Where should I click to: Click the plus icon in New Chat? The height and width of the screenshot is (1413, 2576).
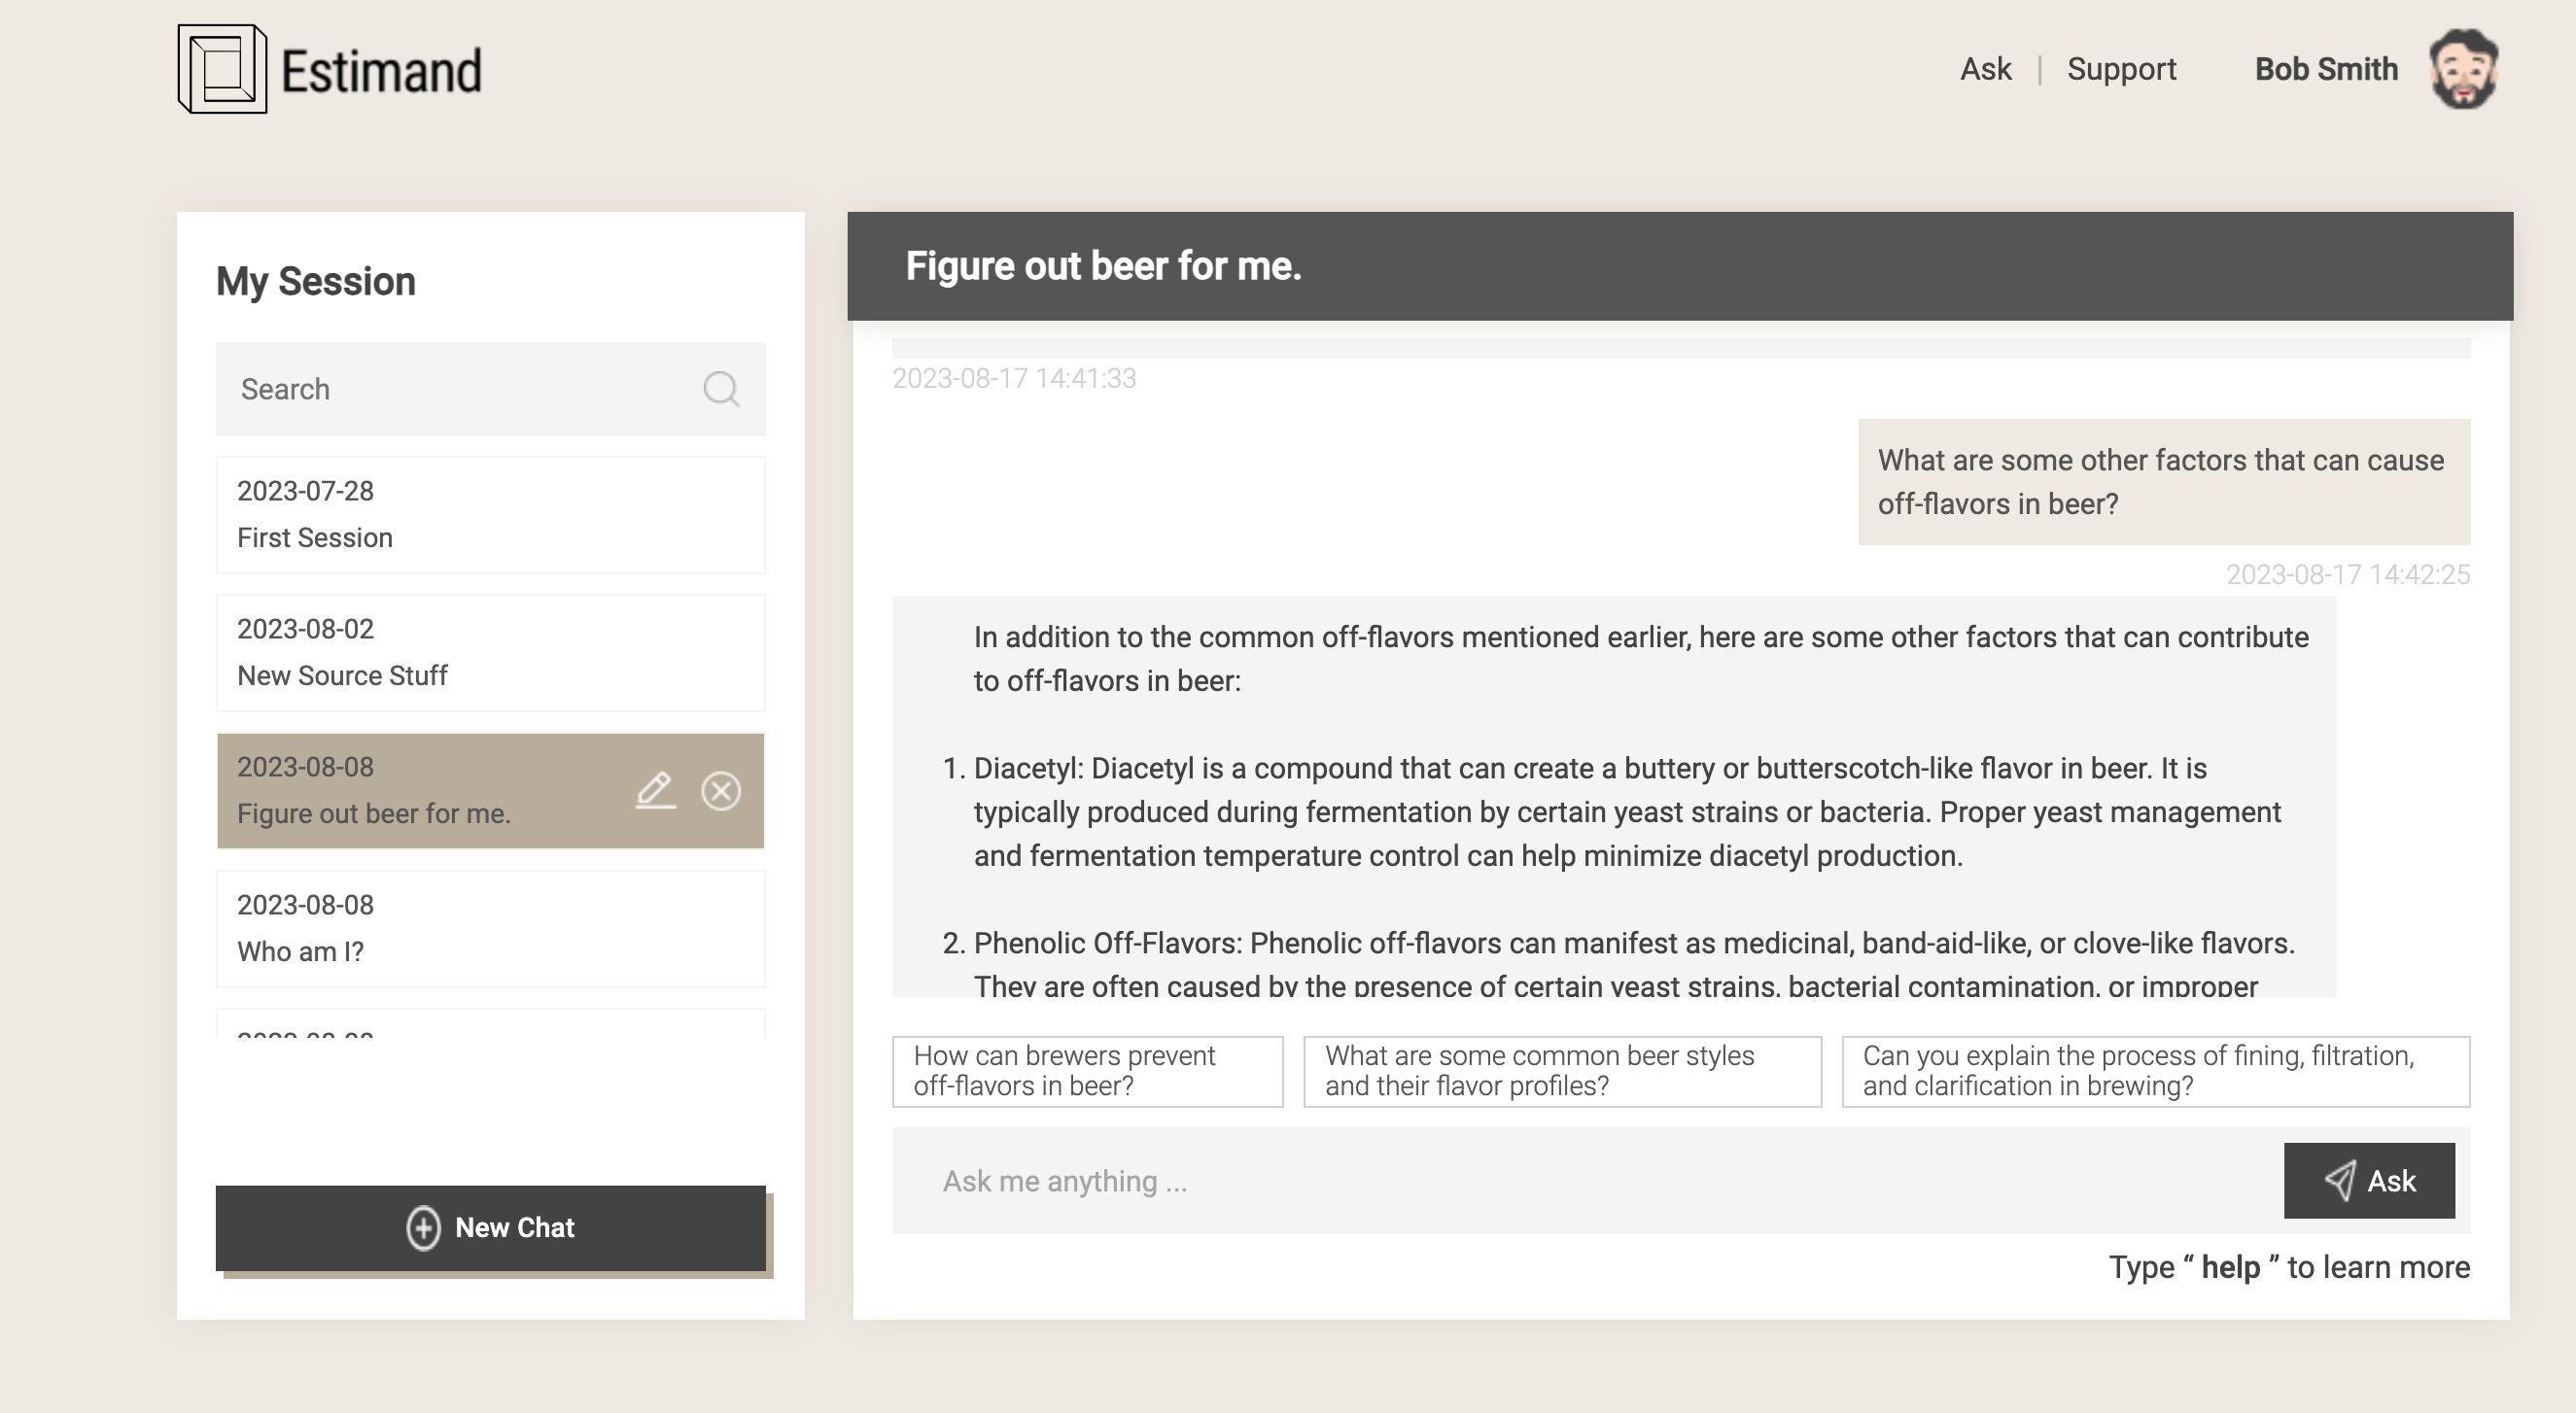(x=423, y=1227)
